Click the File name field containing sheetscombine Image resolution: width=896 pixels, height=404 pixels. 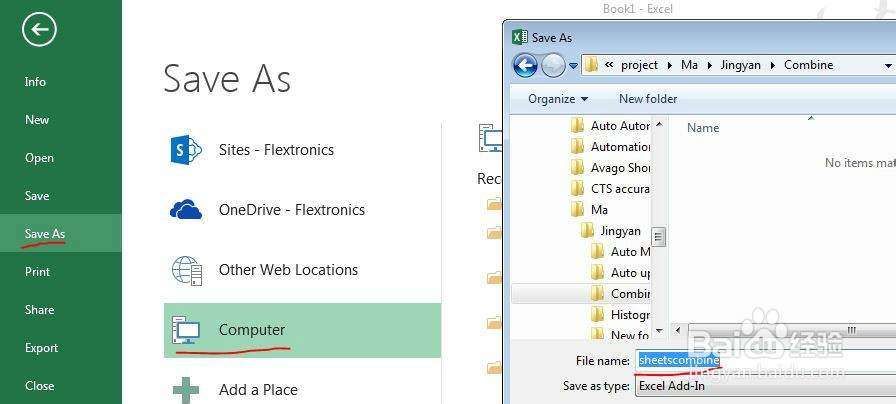765,361
